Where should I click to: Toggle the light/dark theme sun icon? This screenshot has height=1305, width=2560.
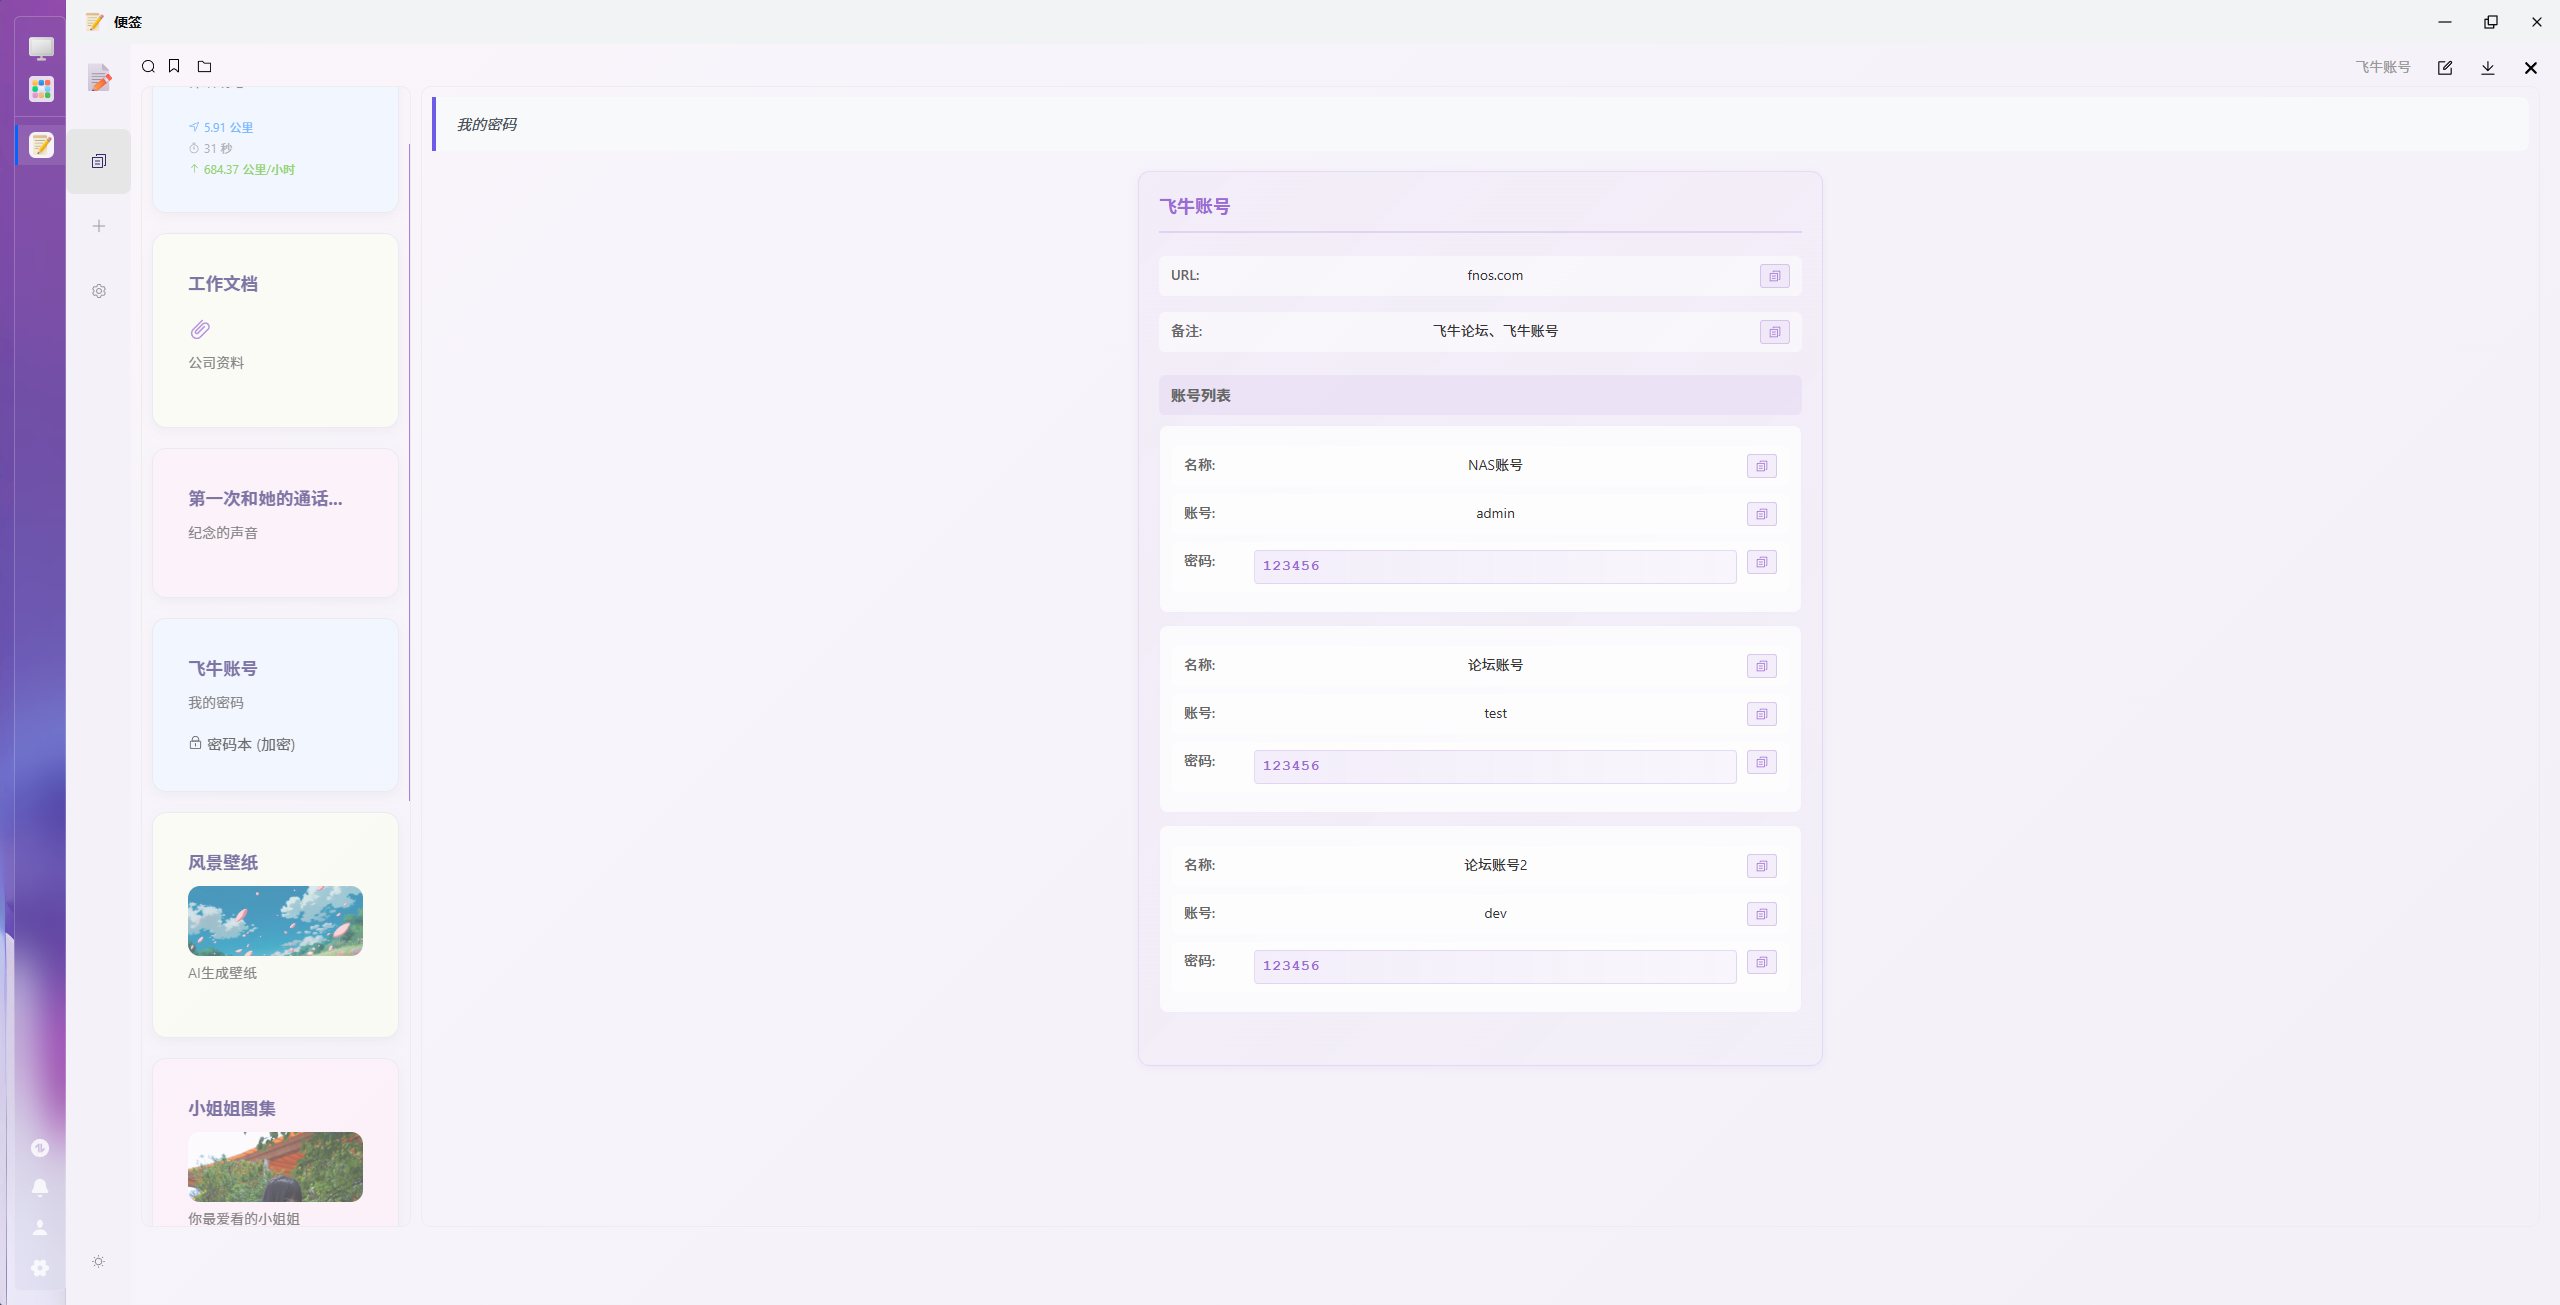(98, 1261)
